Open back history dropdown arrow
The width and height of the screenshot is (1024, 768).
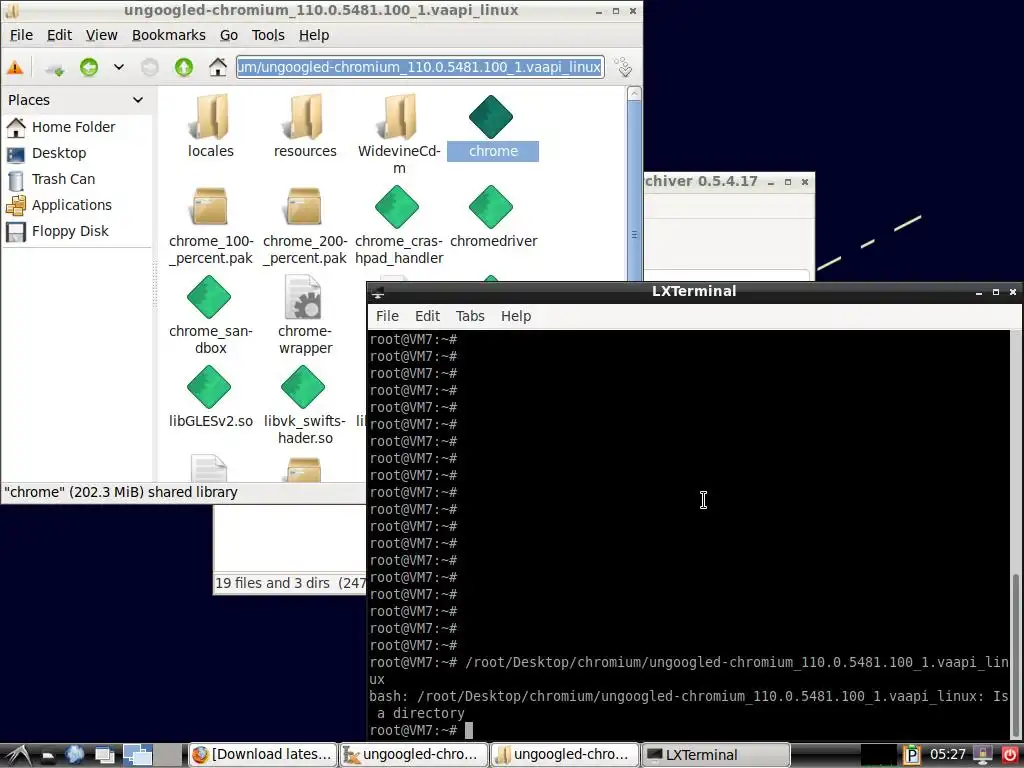(119, 67)
